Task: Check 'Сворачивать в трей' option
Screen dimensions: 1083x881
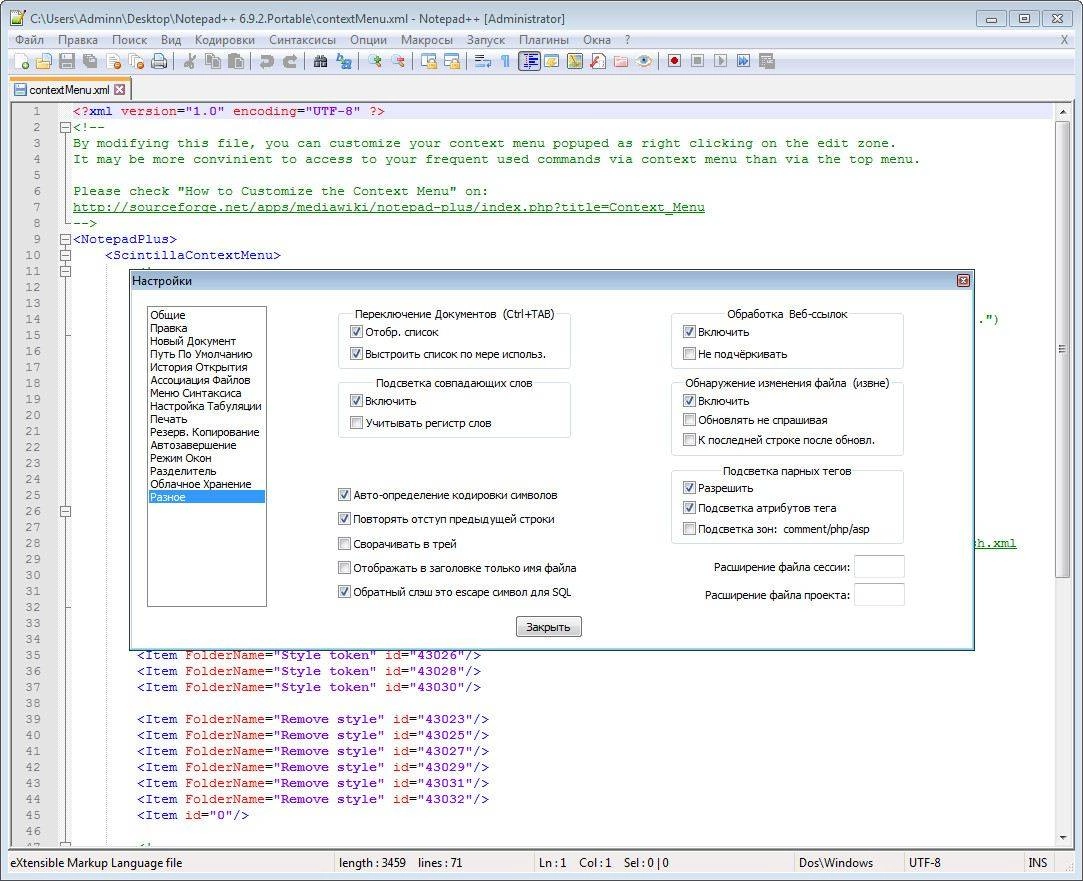Action: pyautogui.click(x=344, y=543)
